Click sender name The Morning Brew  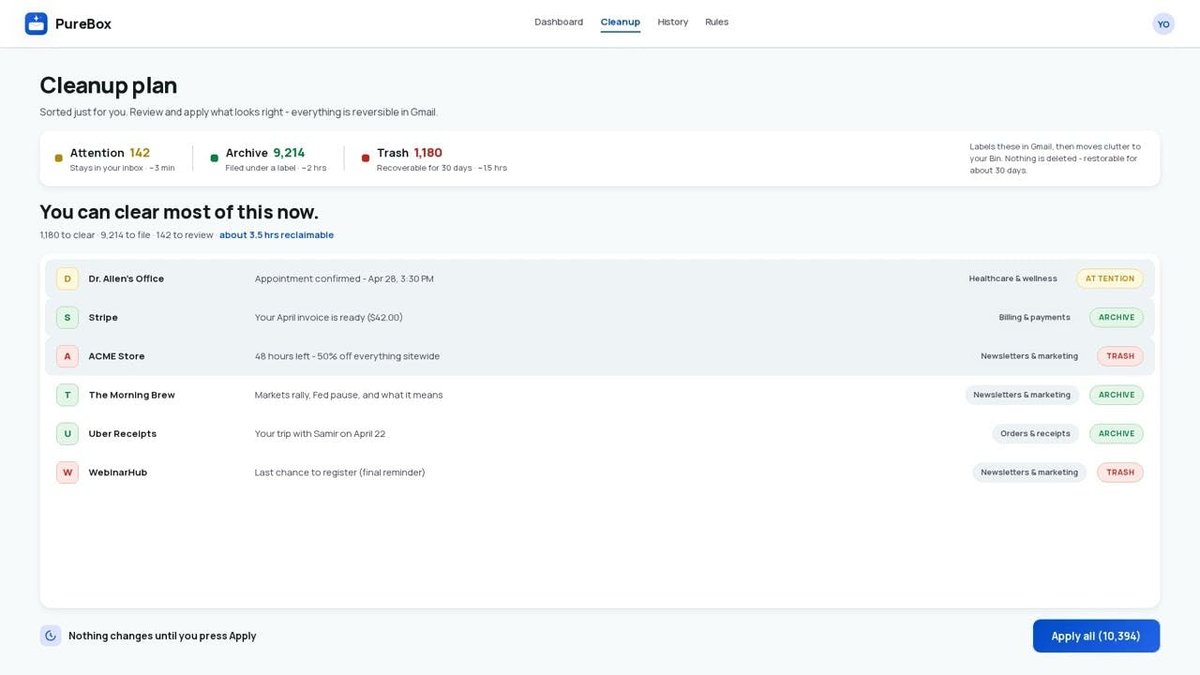click(x=131, y=395)
